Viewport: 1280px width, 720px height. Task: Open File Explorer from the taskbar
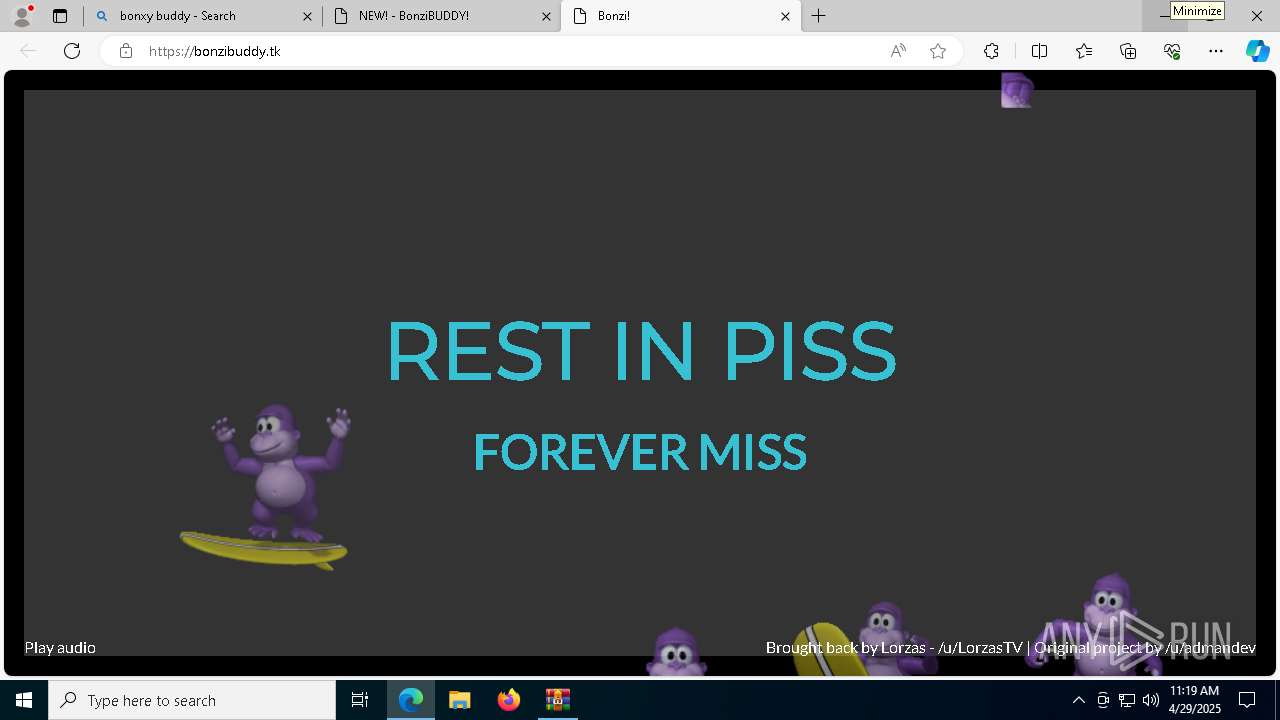click(460, 700)
